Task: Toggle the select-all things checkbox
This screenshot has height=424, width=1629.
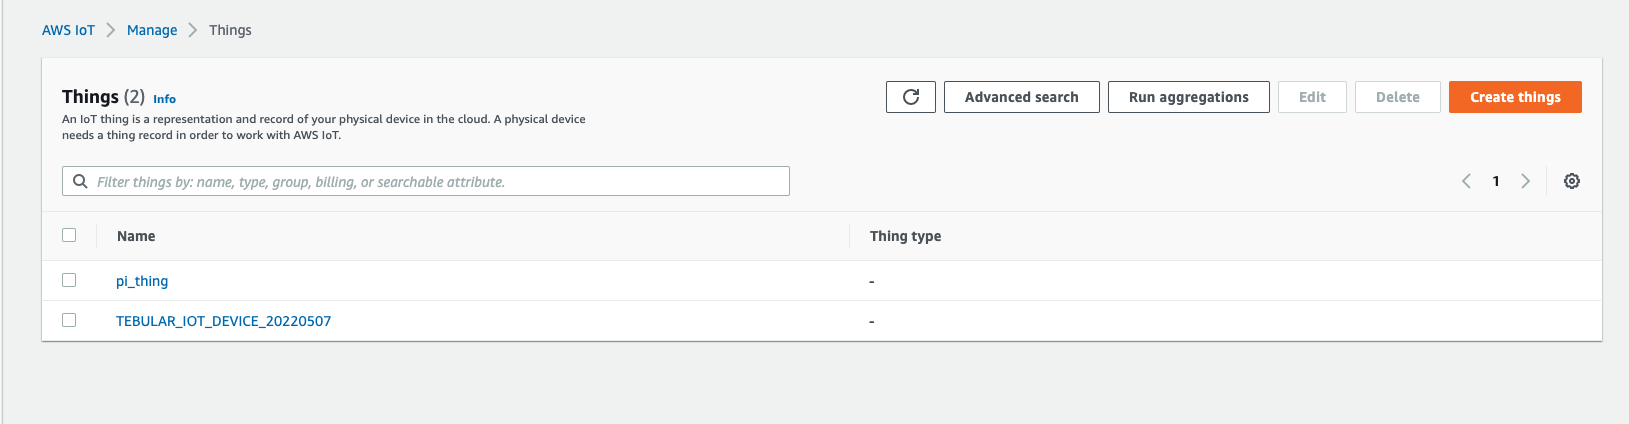Action: coord(69,235)
